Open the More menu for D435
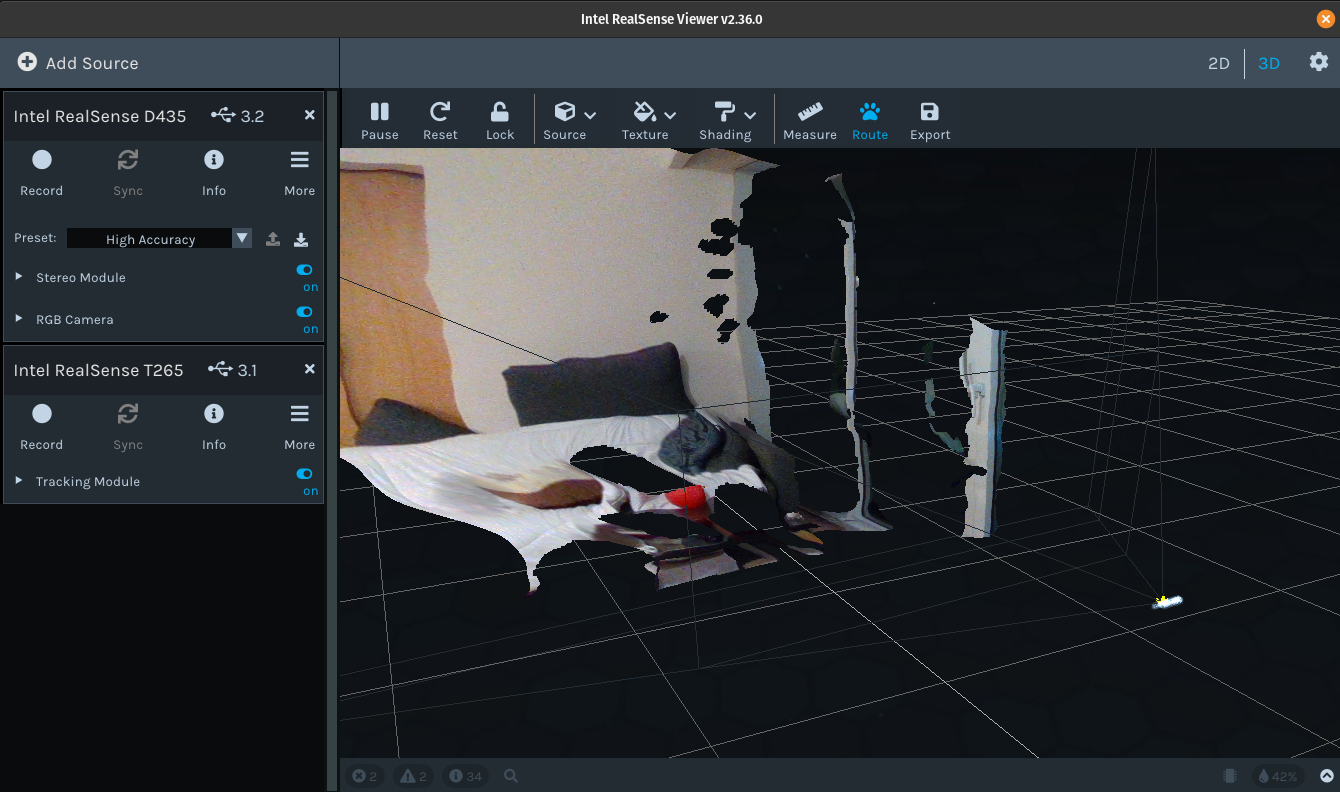1340x792 pixels. (299, 171)
